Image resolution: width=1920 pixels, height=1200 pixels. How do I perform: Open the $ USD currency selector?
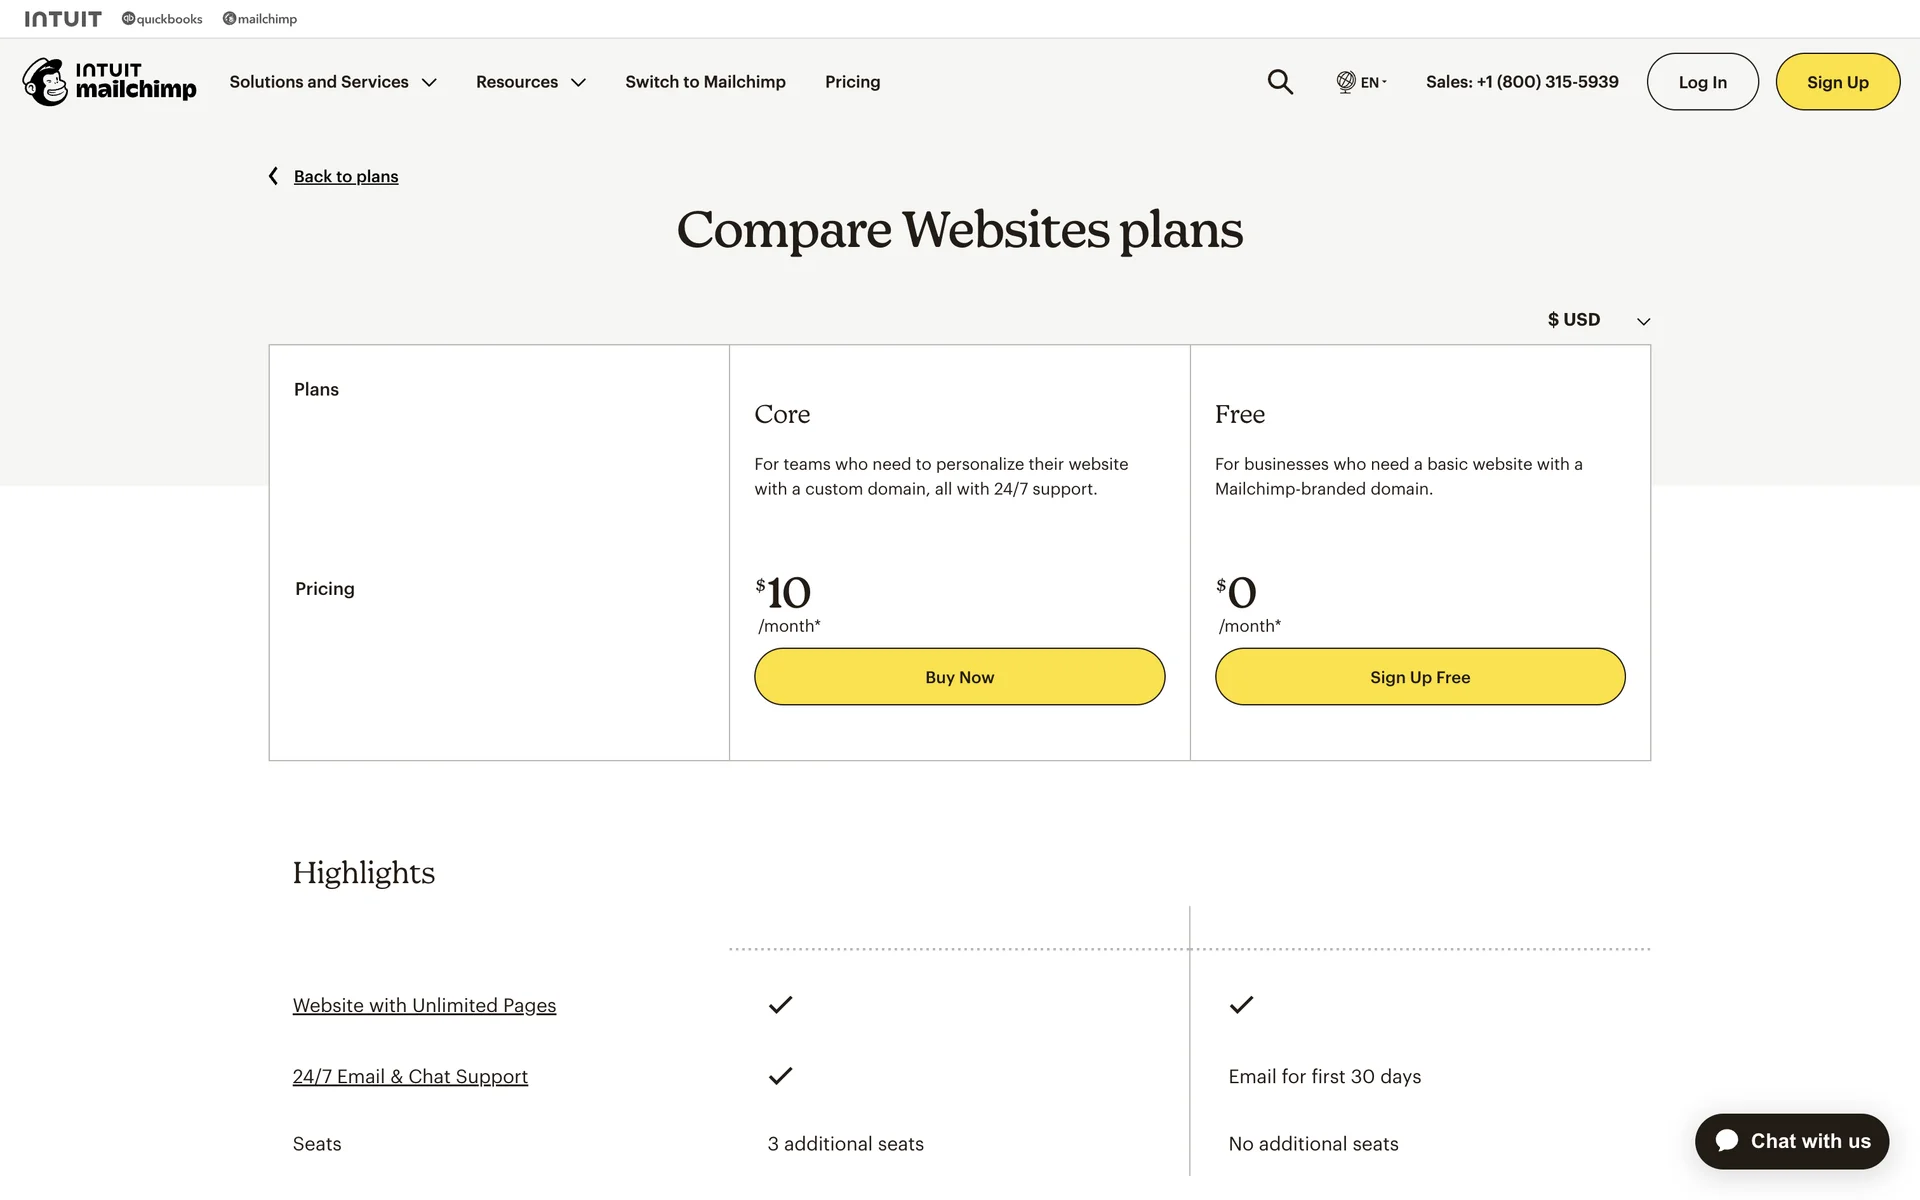point(1598,320)
